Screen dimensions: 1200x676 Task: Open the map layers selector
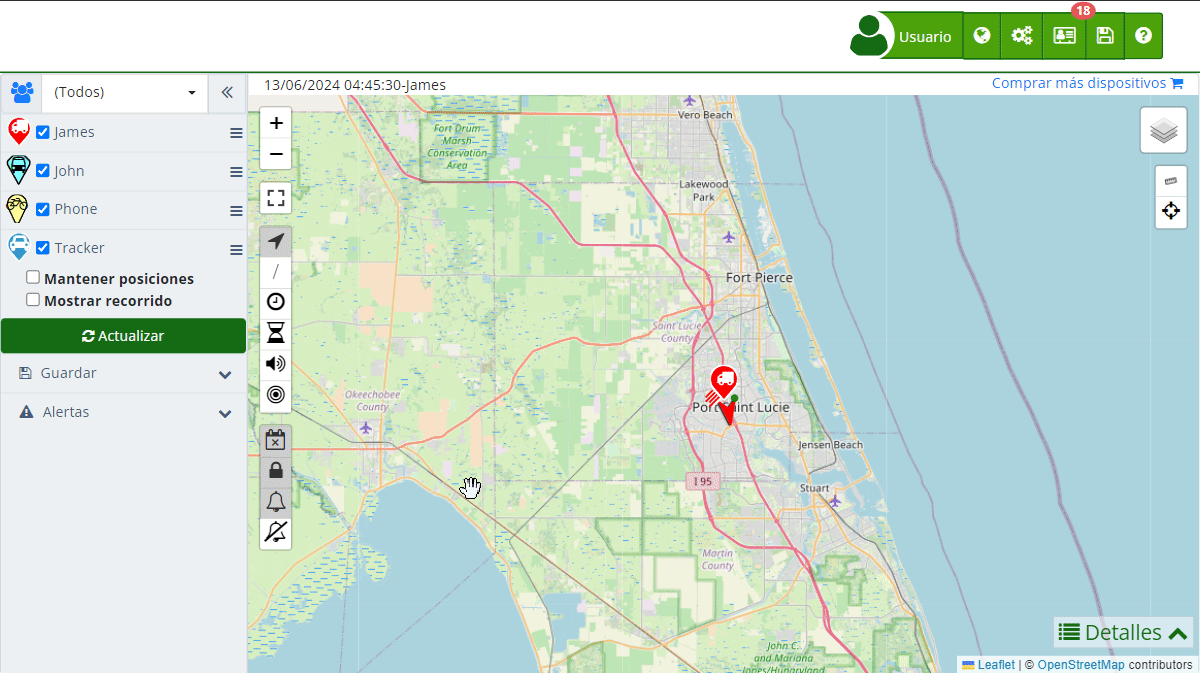pyautogui.click(x=1163, y=131)
